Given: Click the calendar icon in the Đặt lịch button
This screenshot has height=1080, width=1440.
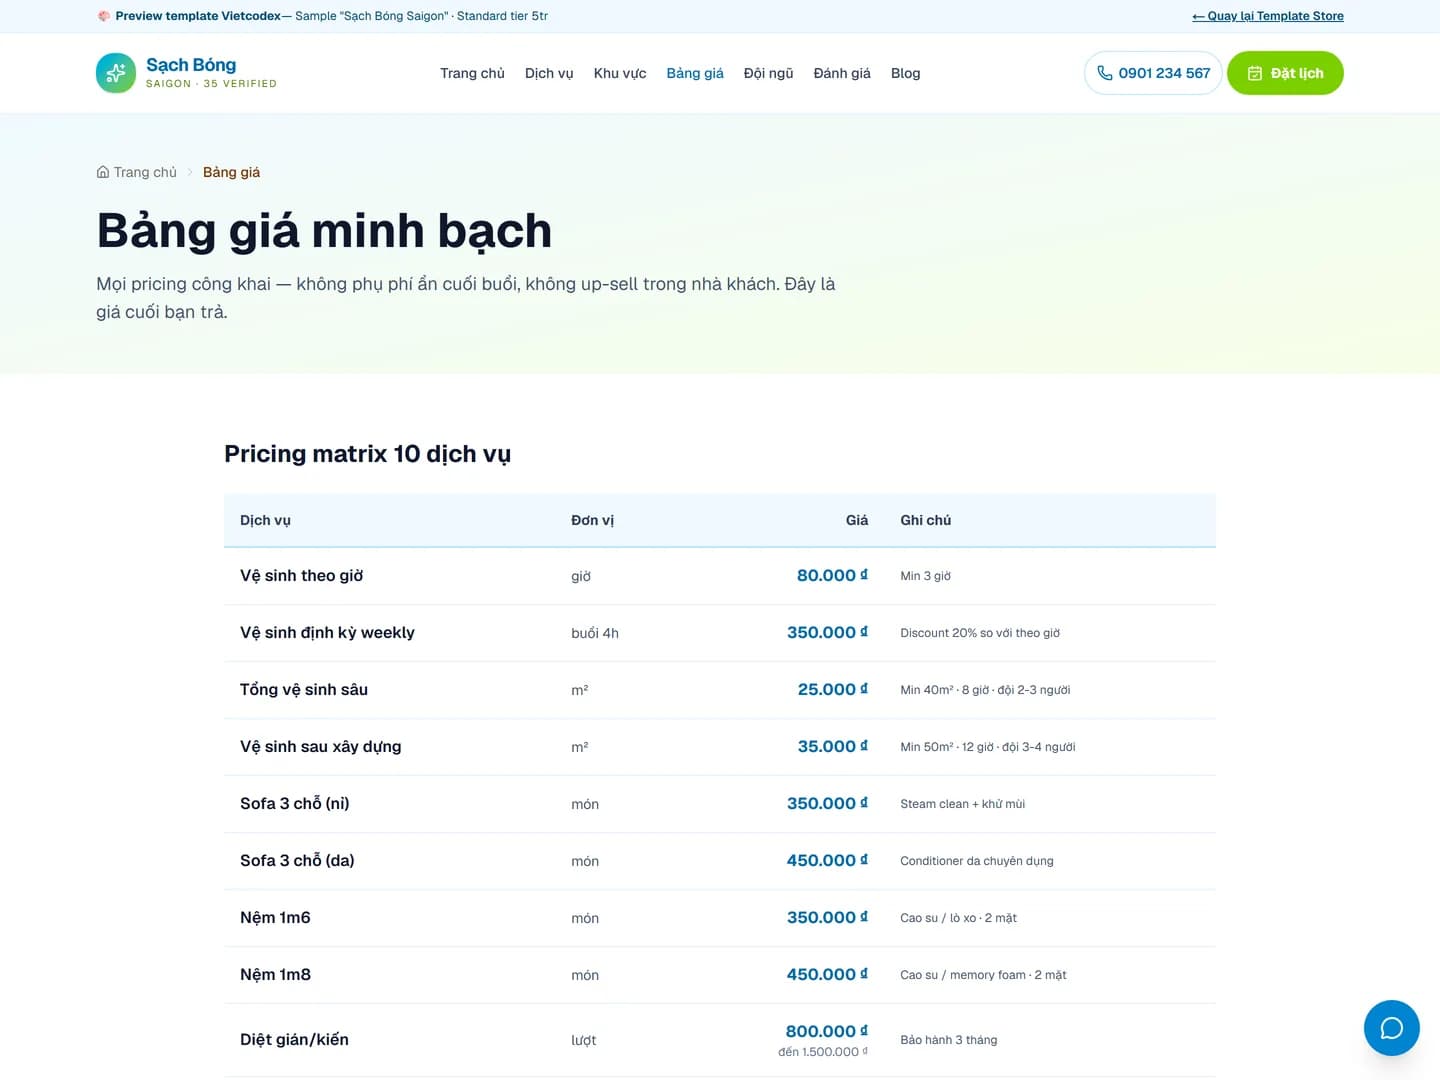Looking at the screenshot, I should pos(1255,73).
